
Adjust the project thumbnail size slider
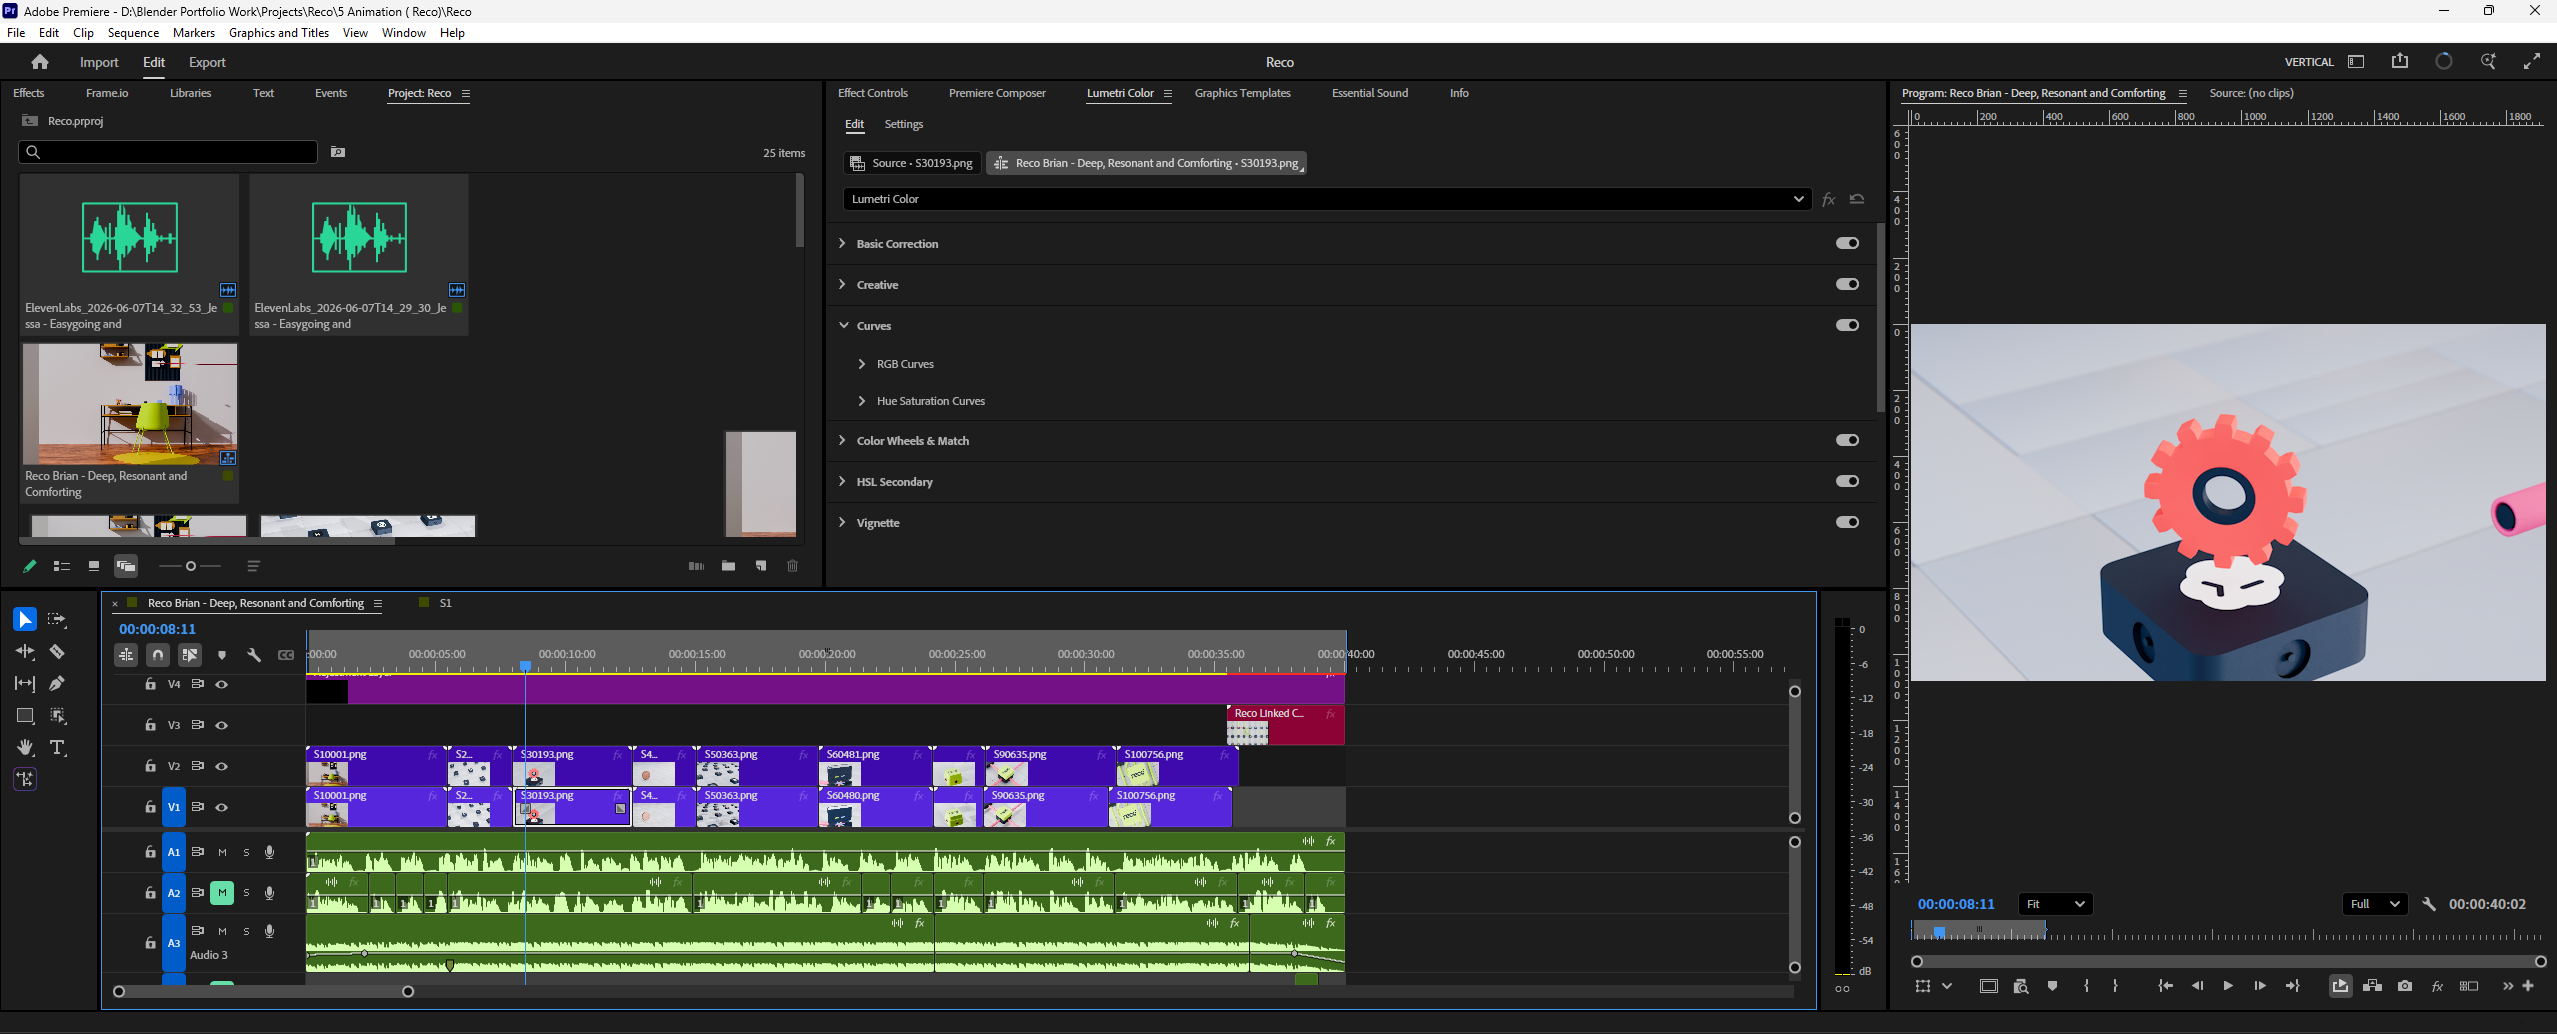tap(190, 566)
